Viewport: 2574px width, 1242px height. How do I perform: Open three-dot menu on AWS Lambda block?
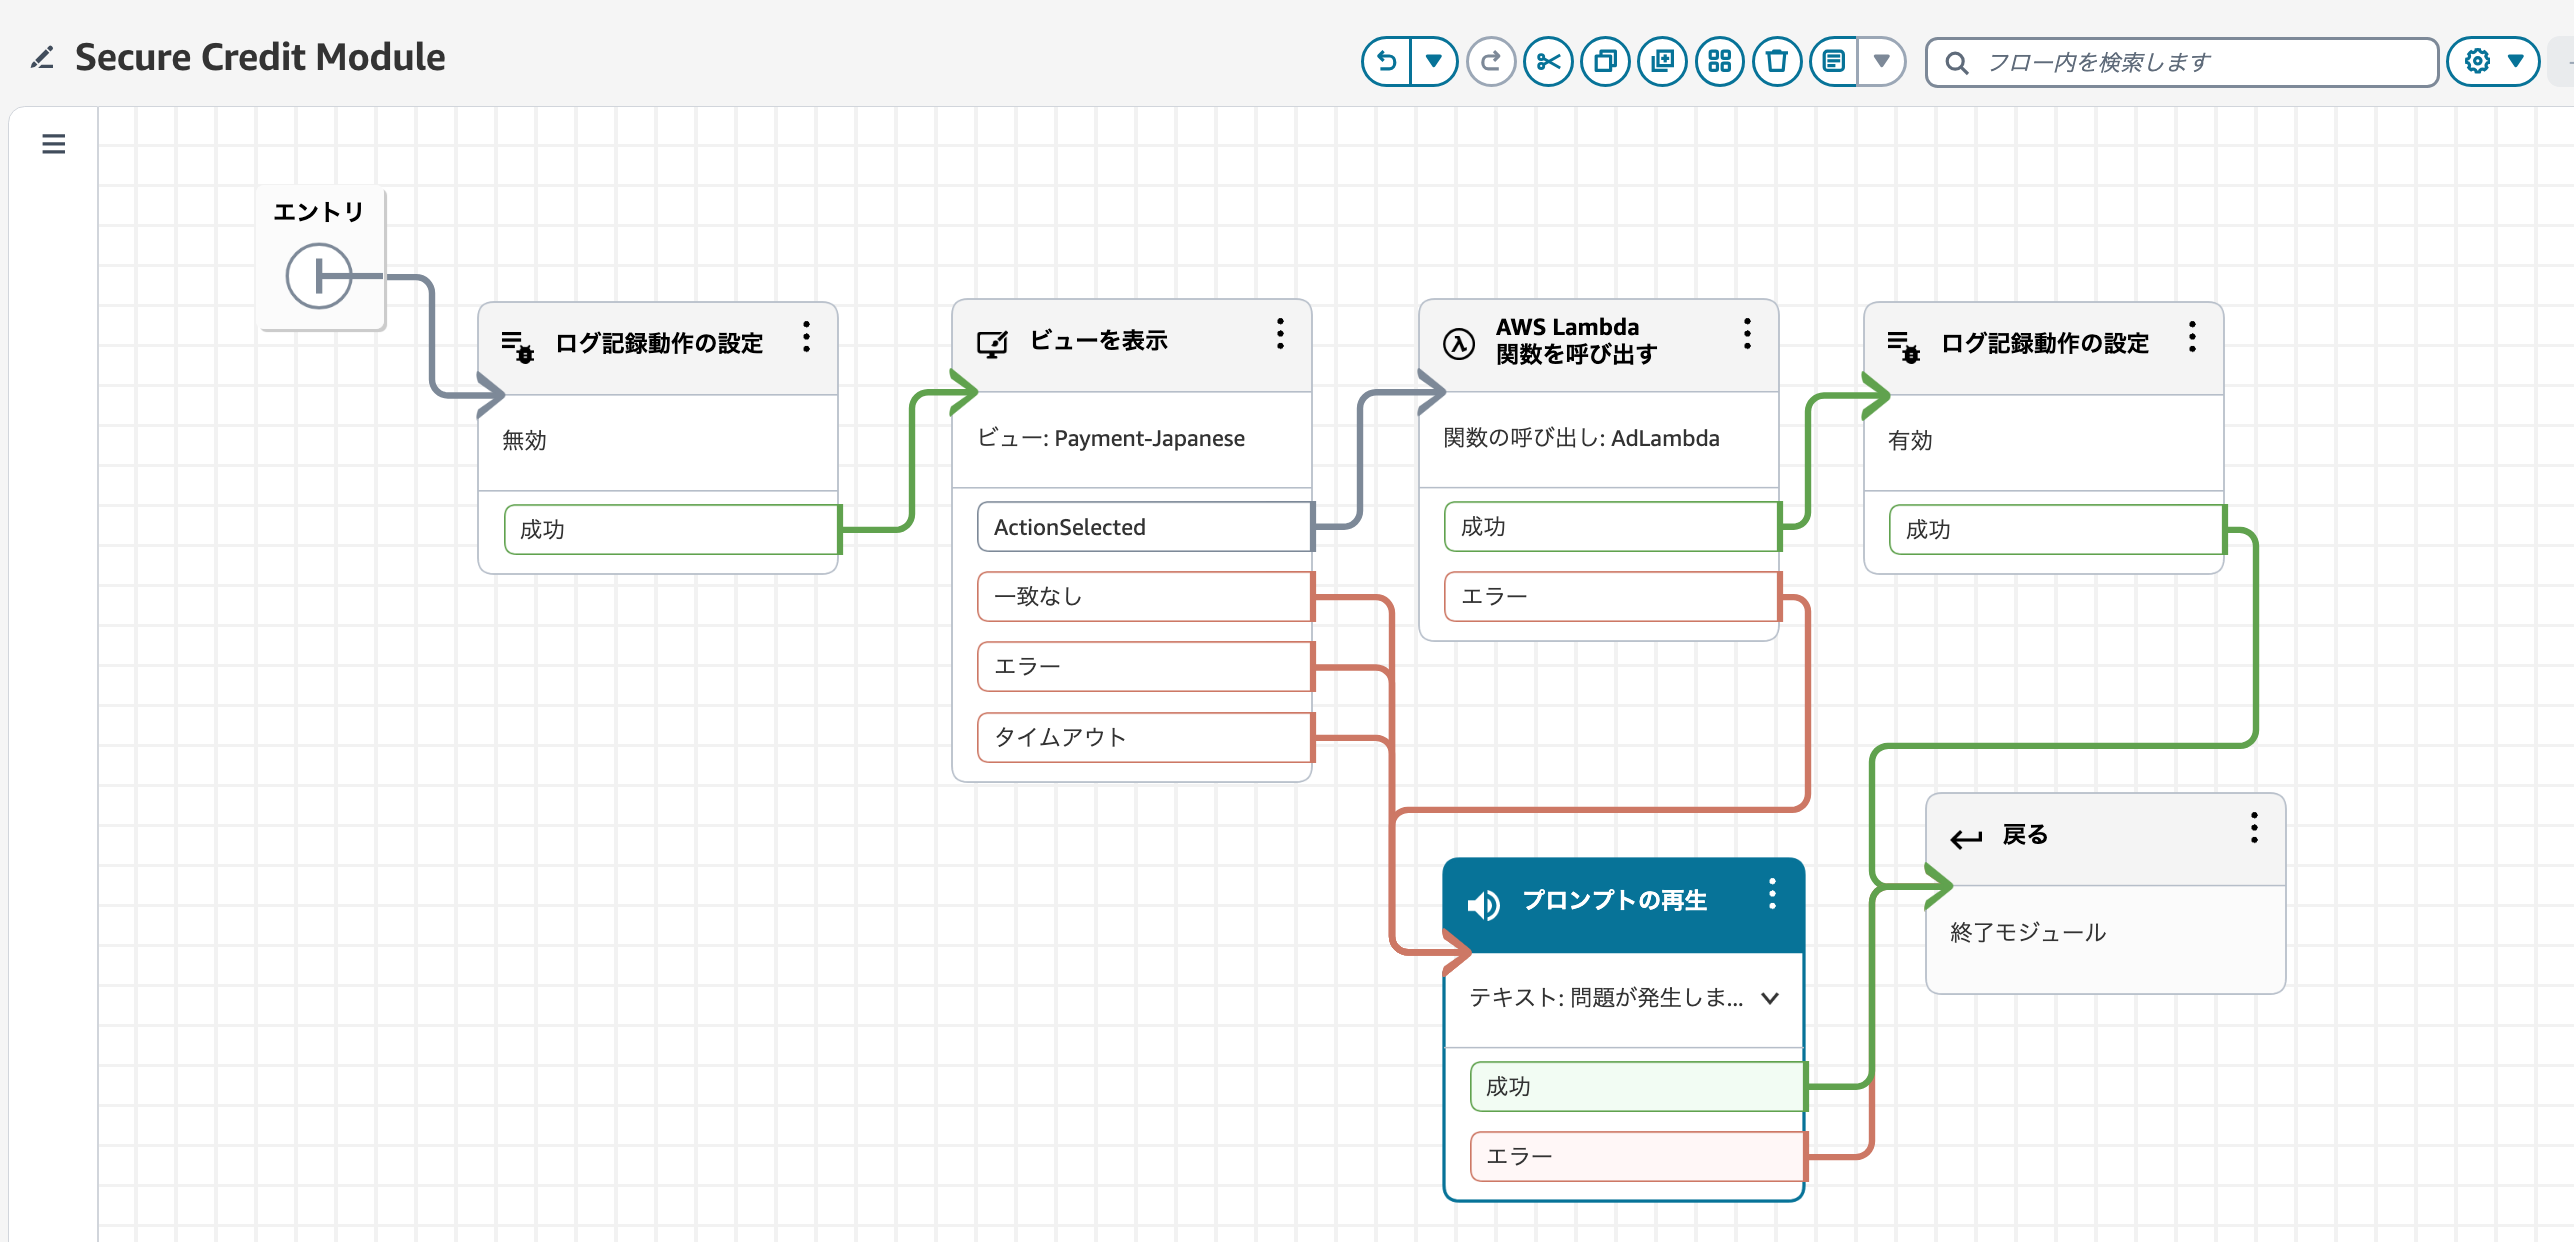(x=1747, y=334)
